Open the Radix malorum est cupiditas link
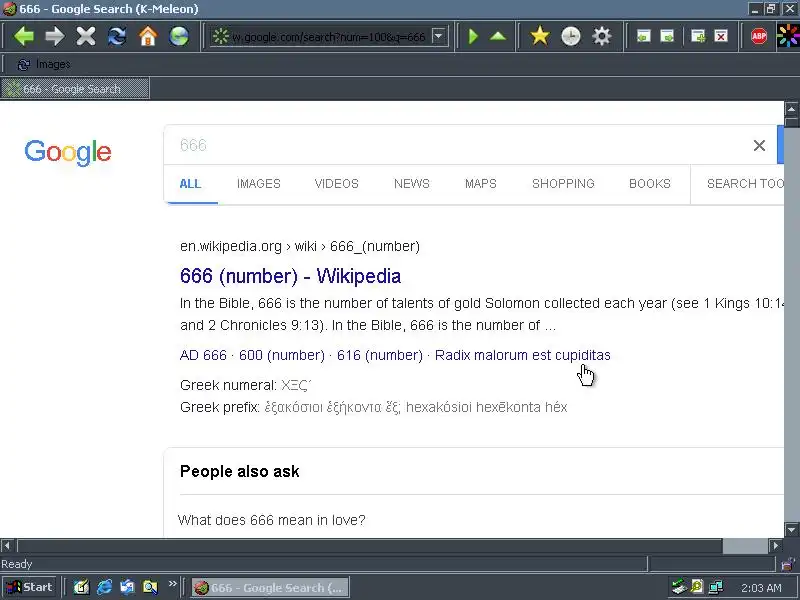Screen dimensions: 800x600 522,355
